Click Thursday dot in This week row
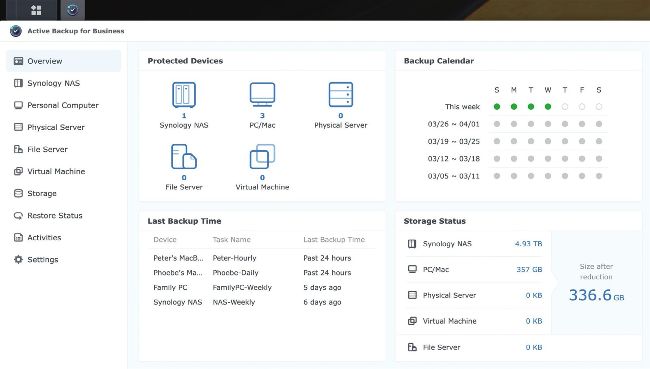This screenshot has width=650, height=369. 565,107
